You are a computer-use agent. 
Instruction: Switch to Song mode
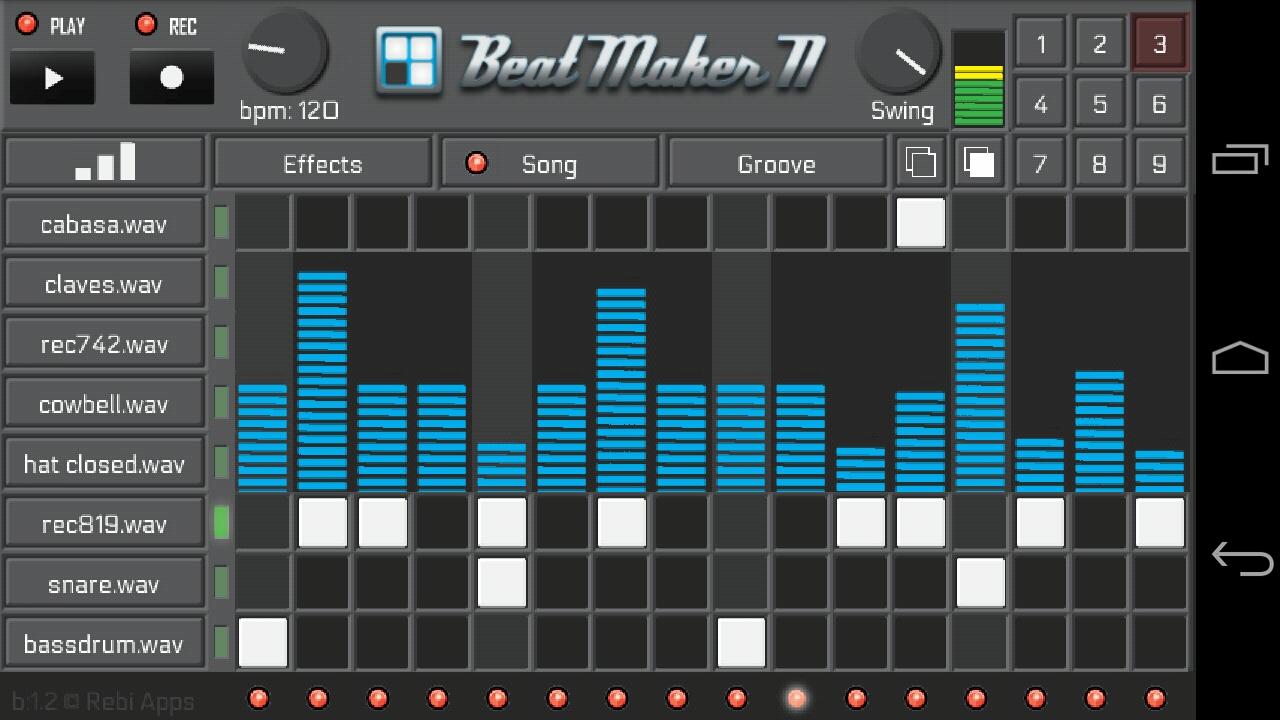click(x=548, y=164)
